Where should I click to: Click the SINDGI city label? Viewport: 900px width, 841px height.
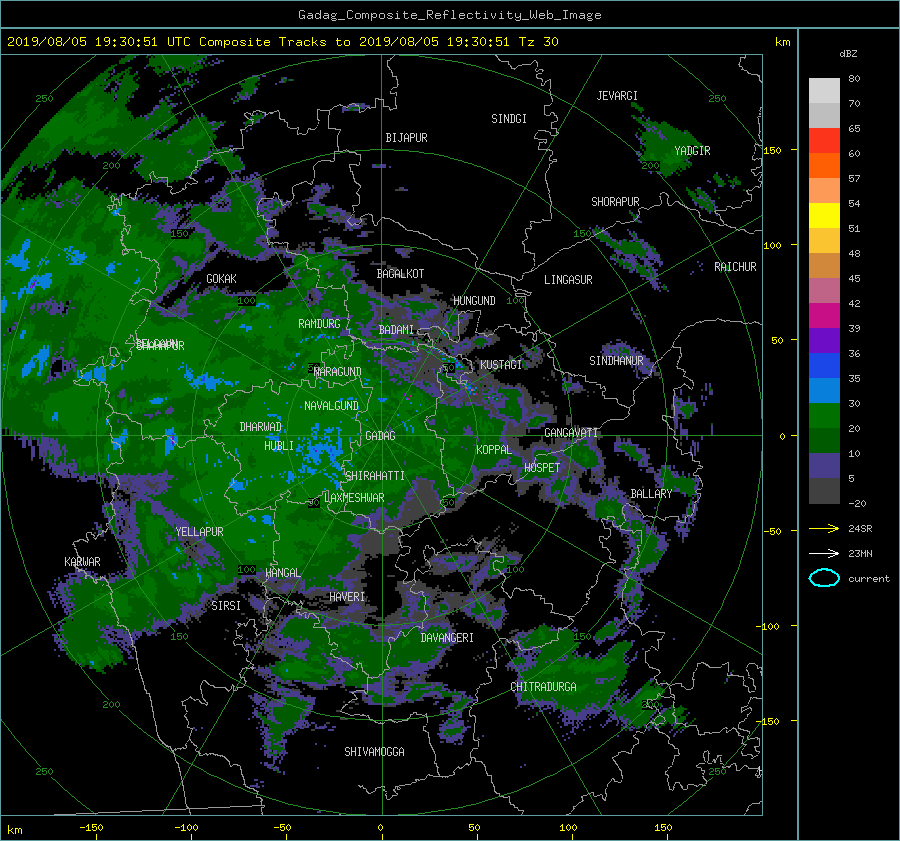point(509,119)
